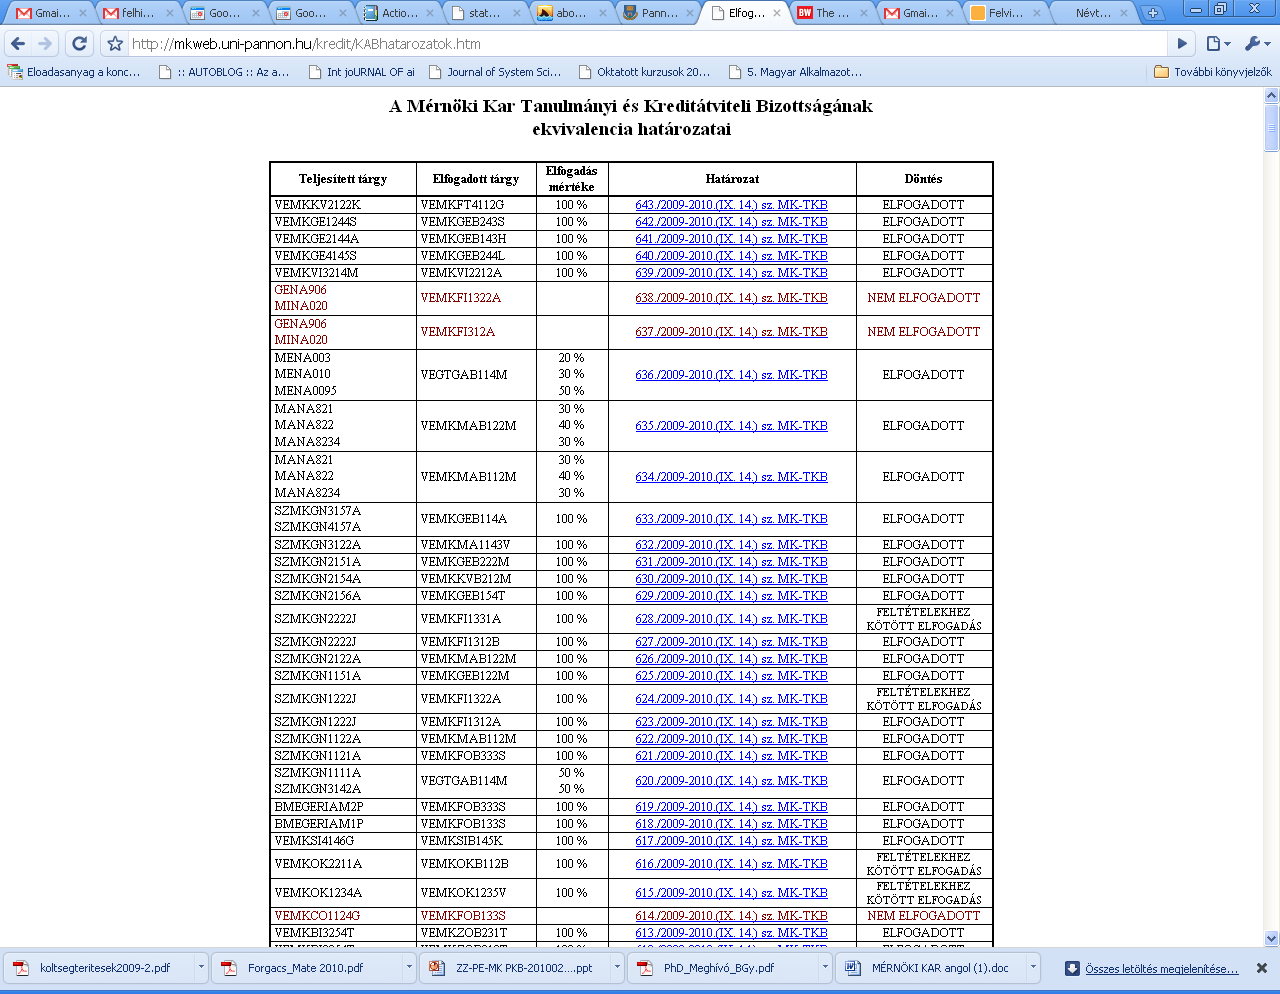The image size is (1280, 994).
Task: Open the 5. Magyar Alkalmazot... bookmark
Action: [x=795, y=72]
